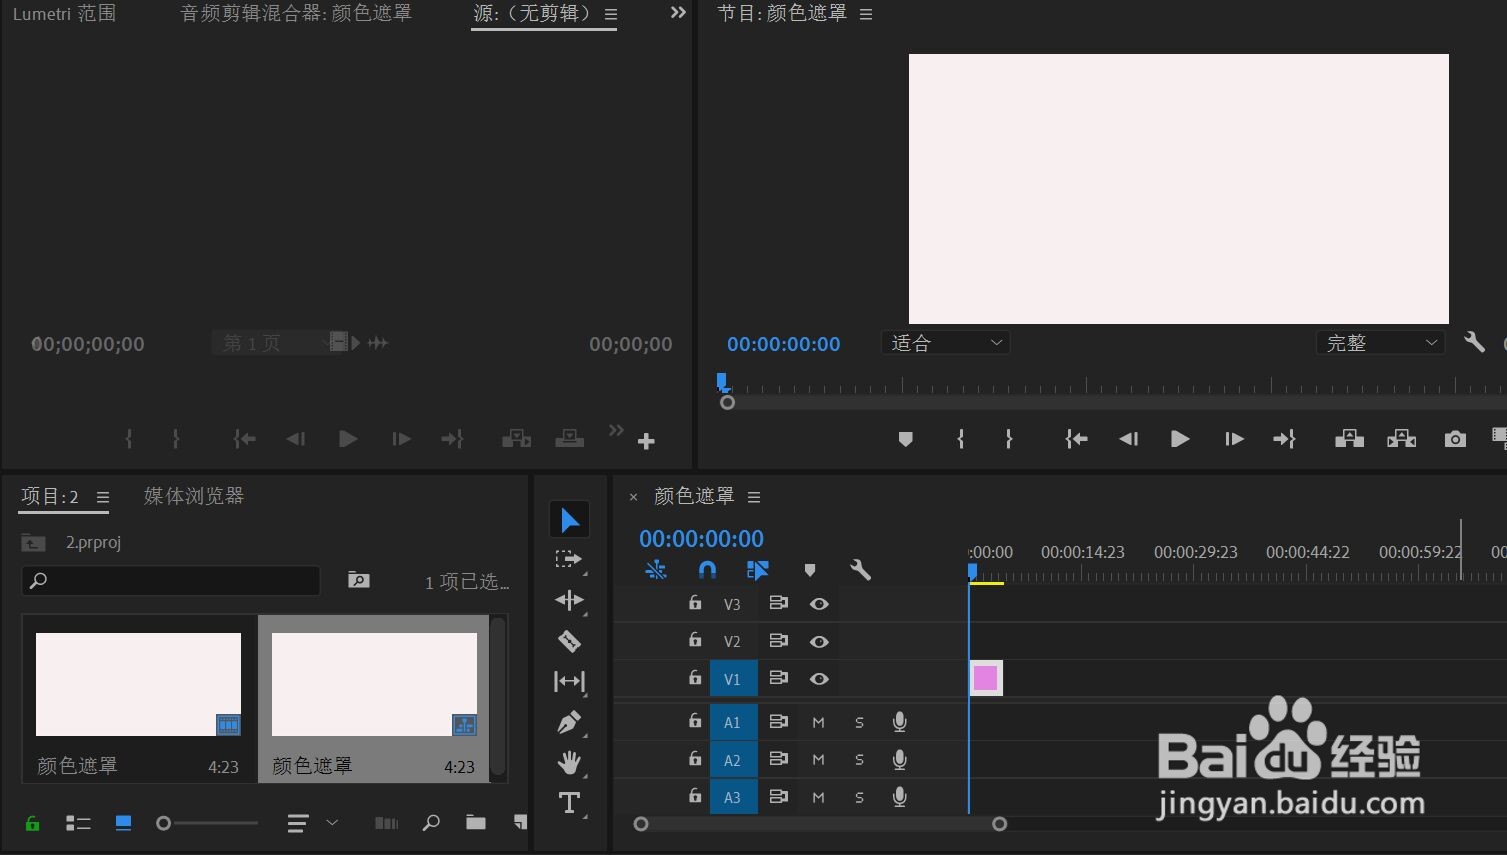Toggle nest sequence insert option
The height and width of the screenshot is (855, 1507).
point(656,570)
